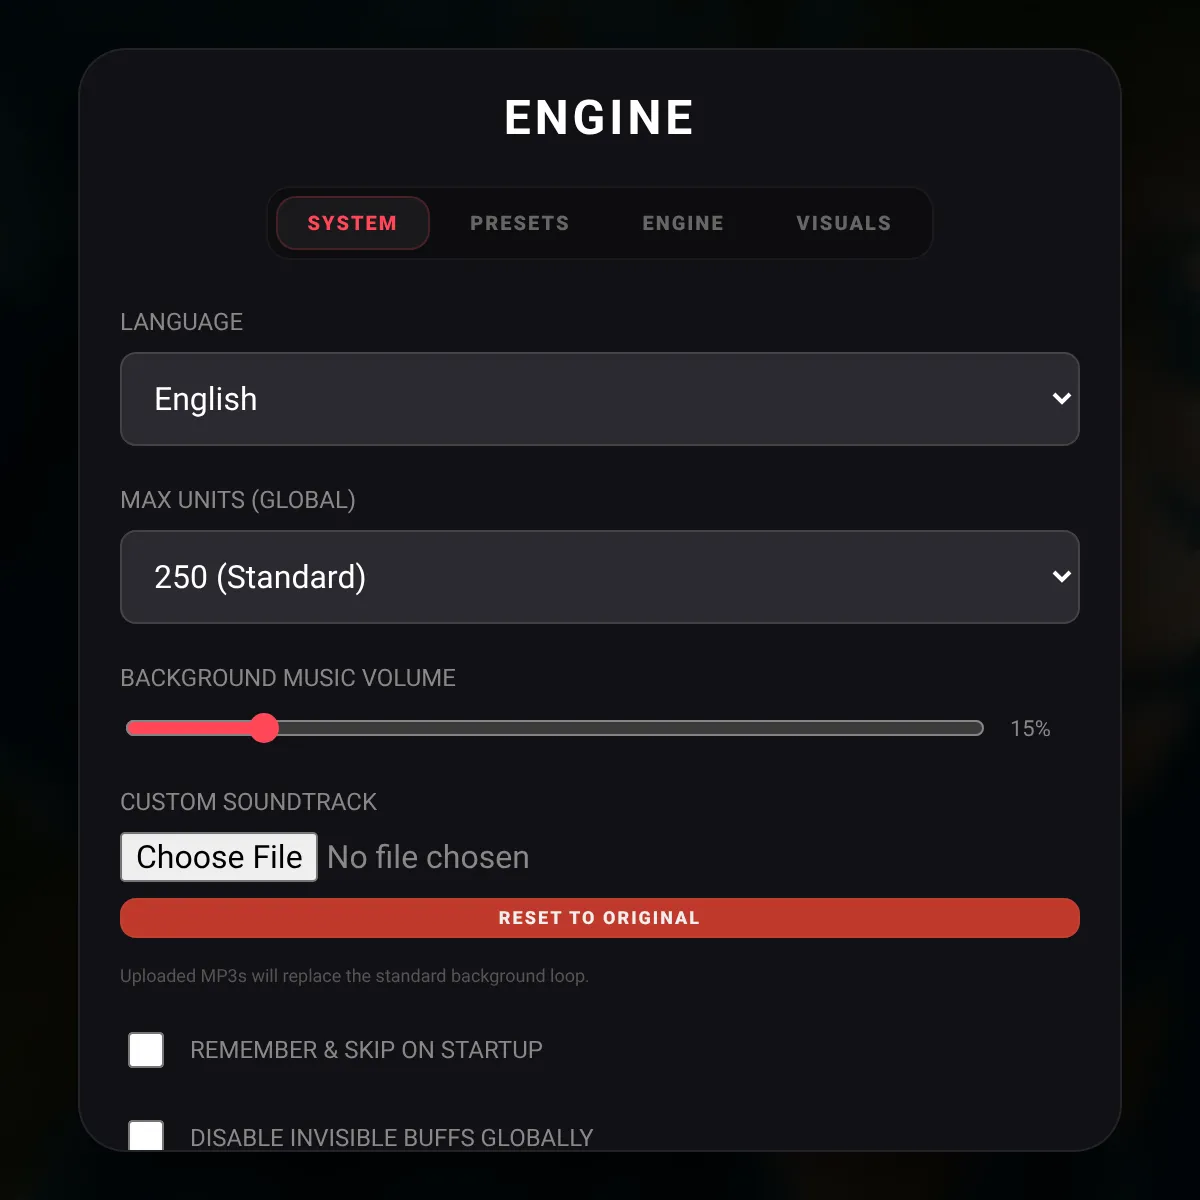Set music volume by clicking mid slider track

(555, 728)
